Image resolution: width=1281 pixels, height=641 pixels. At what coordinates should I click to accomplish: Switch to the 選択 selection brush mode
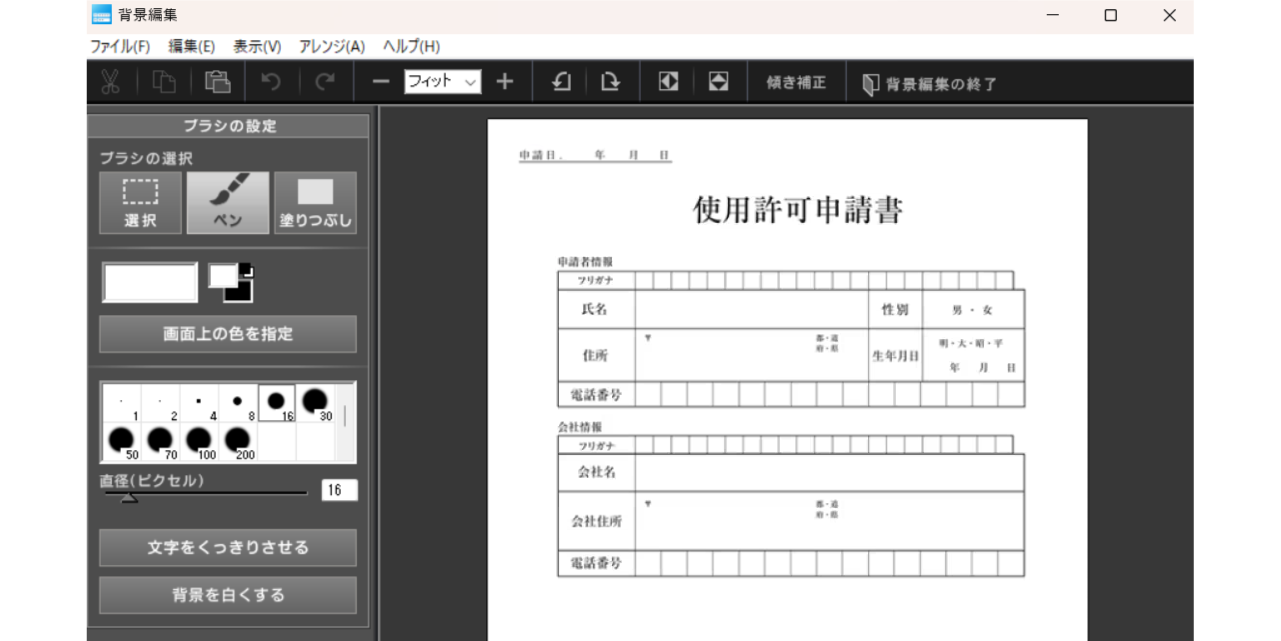coord(139,200)
